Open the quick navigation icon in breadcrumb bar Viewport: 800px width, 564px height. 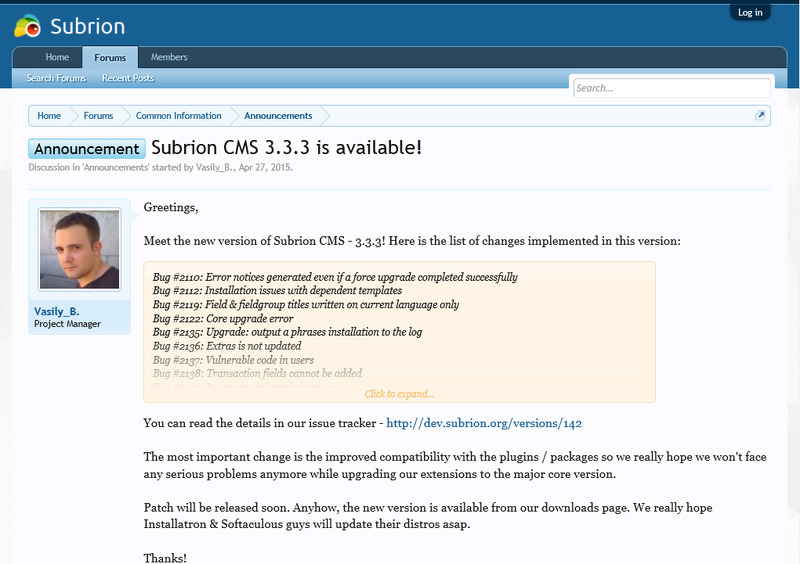(761, 116)
